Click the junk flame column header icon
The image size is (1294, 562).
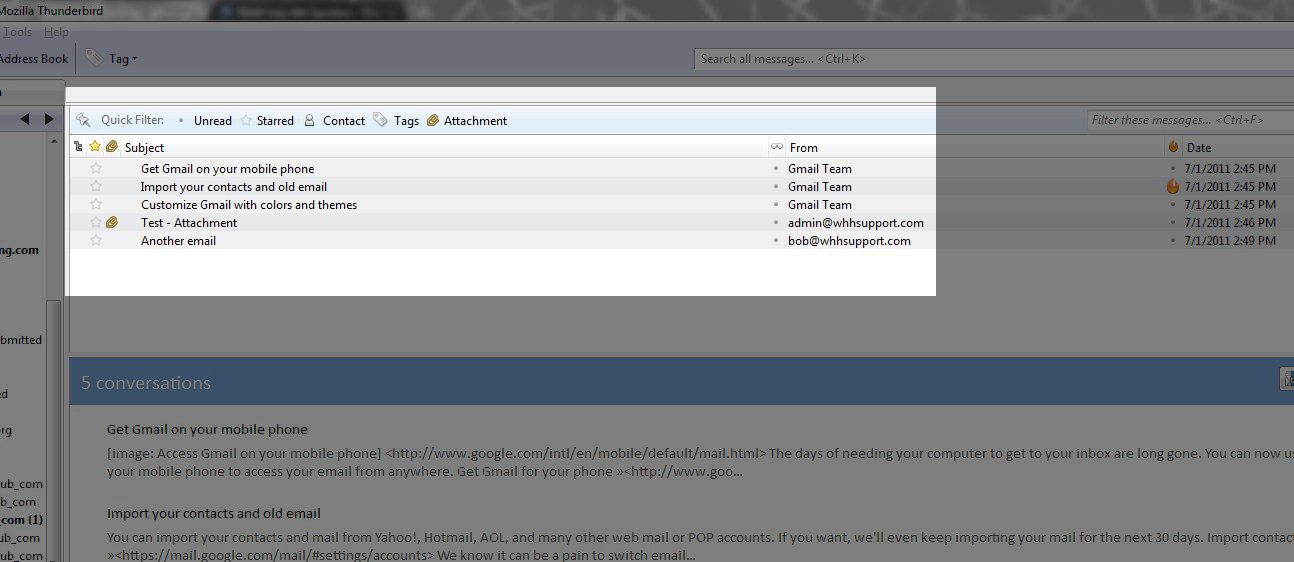click(1173, 147)
